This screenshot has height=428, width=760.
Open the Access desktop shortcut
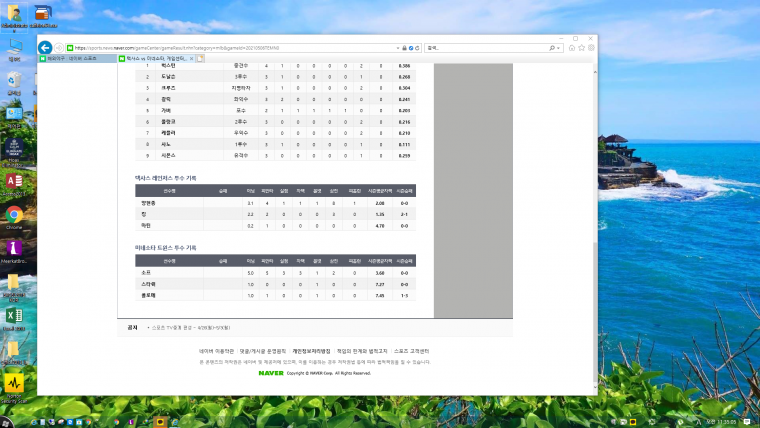[14, 184]
